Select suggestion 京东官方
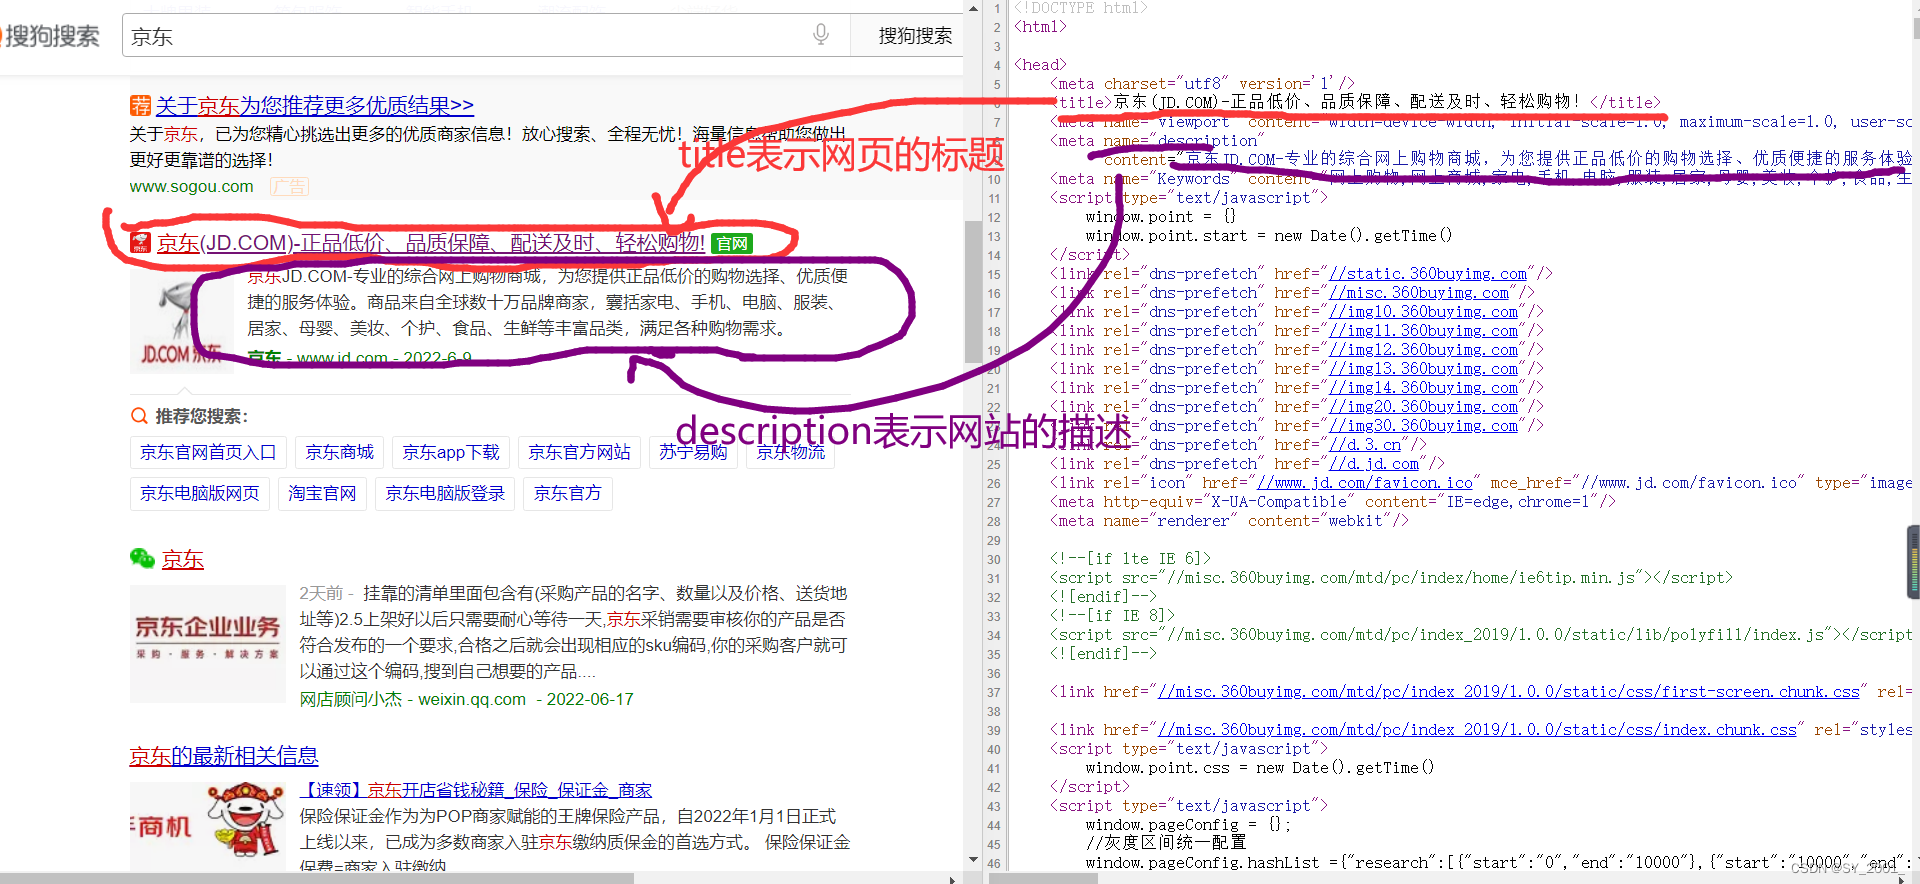The width and height of the screenshot is (1920, 884). pyautogui.click(x=568, y=493)
